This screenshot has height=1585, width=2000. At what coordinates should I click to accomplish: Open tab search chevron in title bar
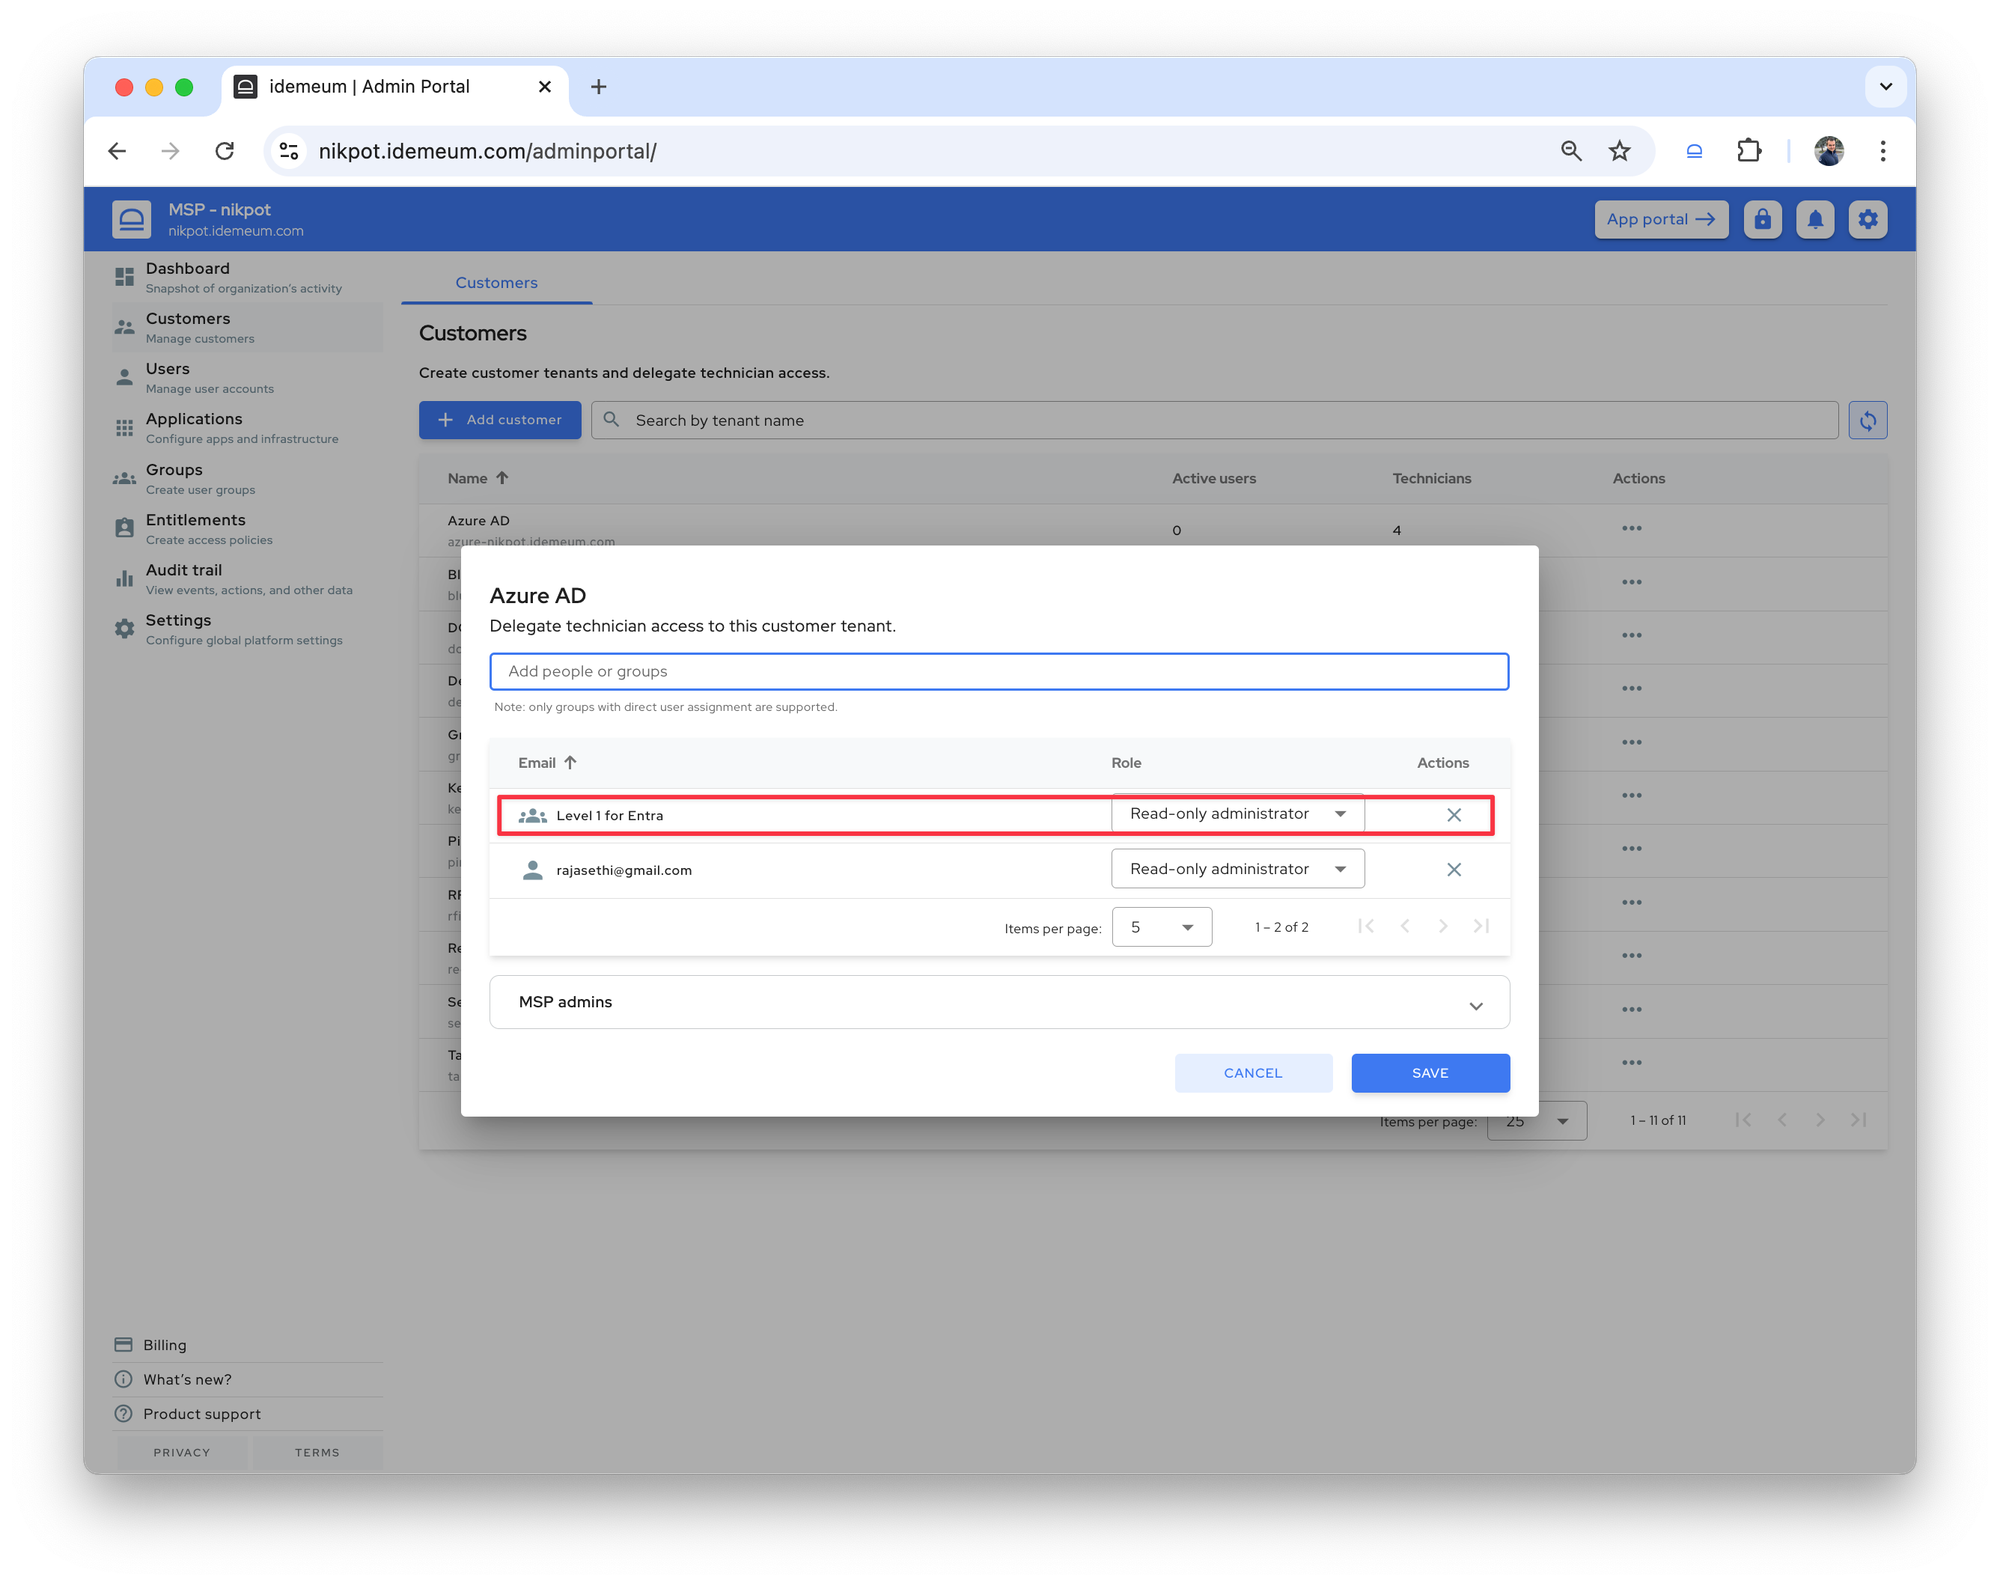coord(1886,87)
